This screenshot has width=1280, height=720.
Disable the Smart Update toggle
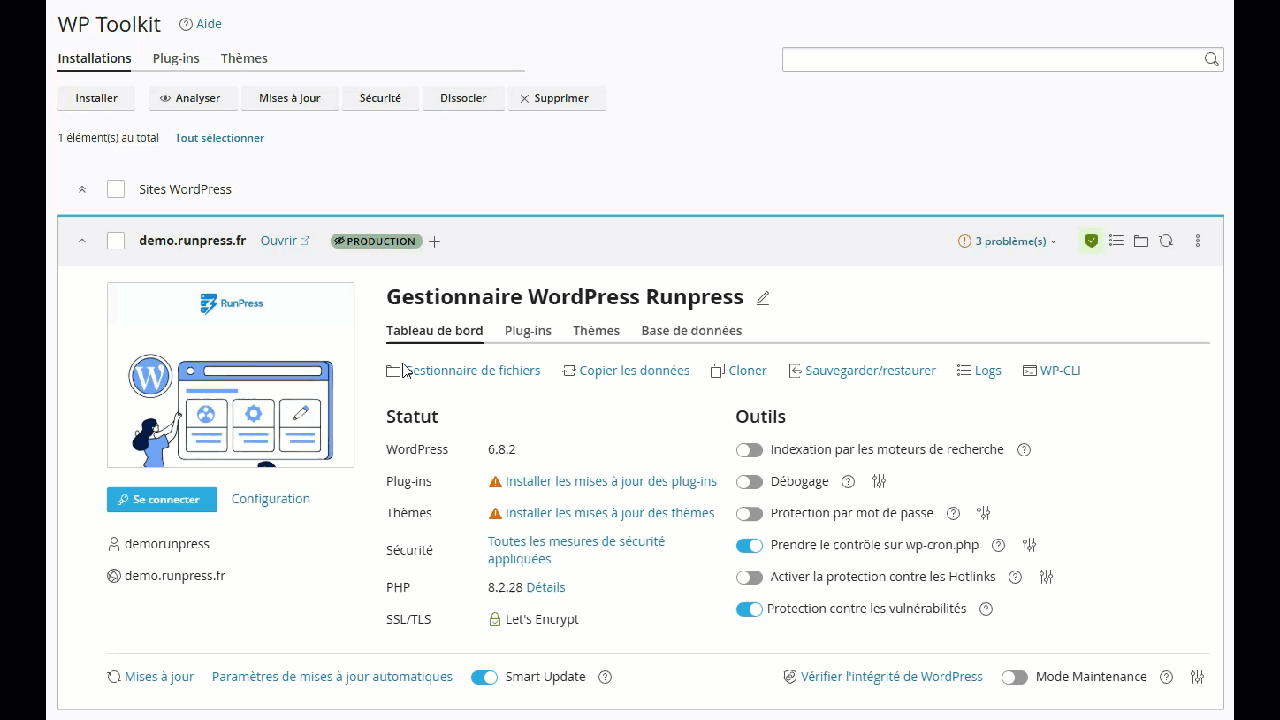point(484,677)
